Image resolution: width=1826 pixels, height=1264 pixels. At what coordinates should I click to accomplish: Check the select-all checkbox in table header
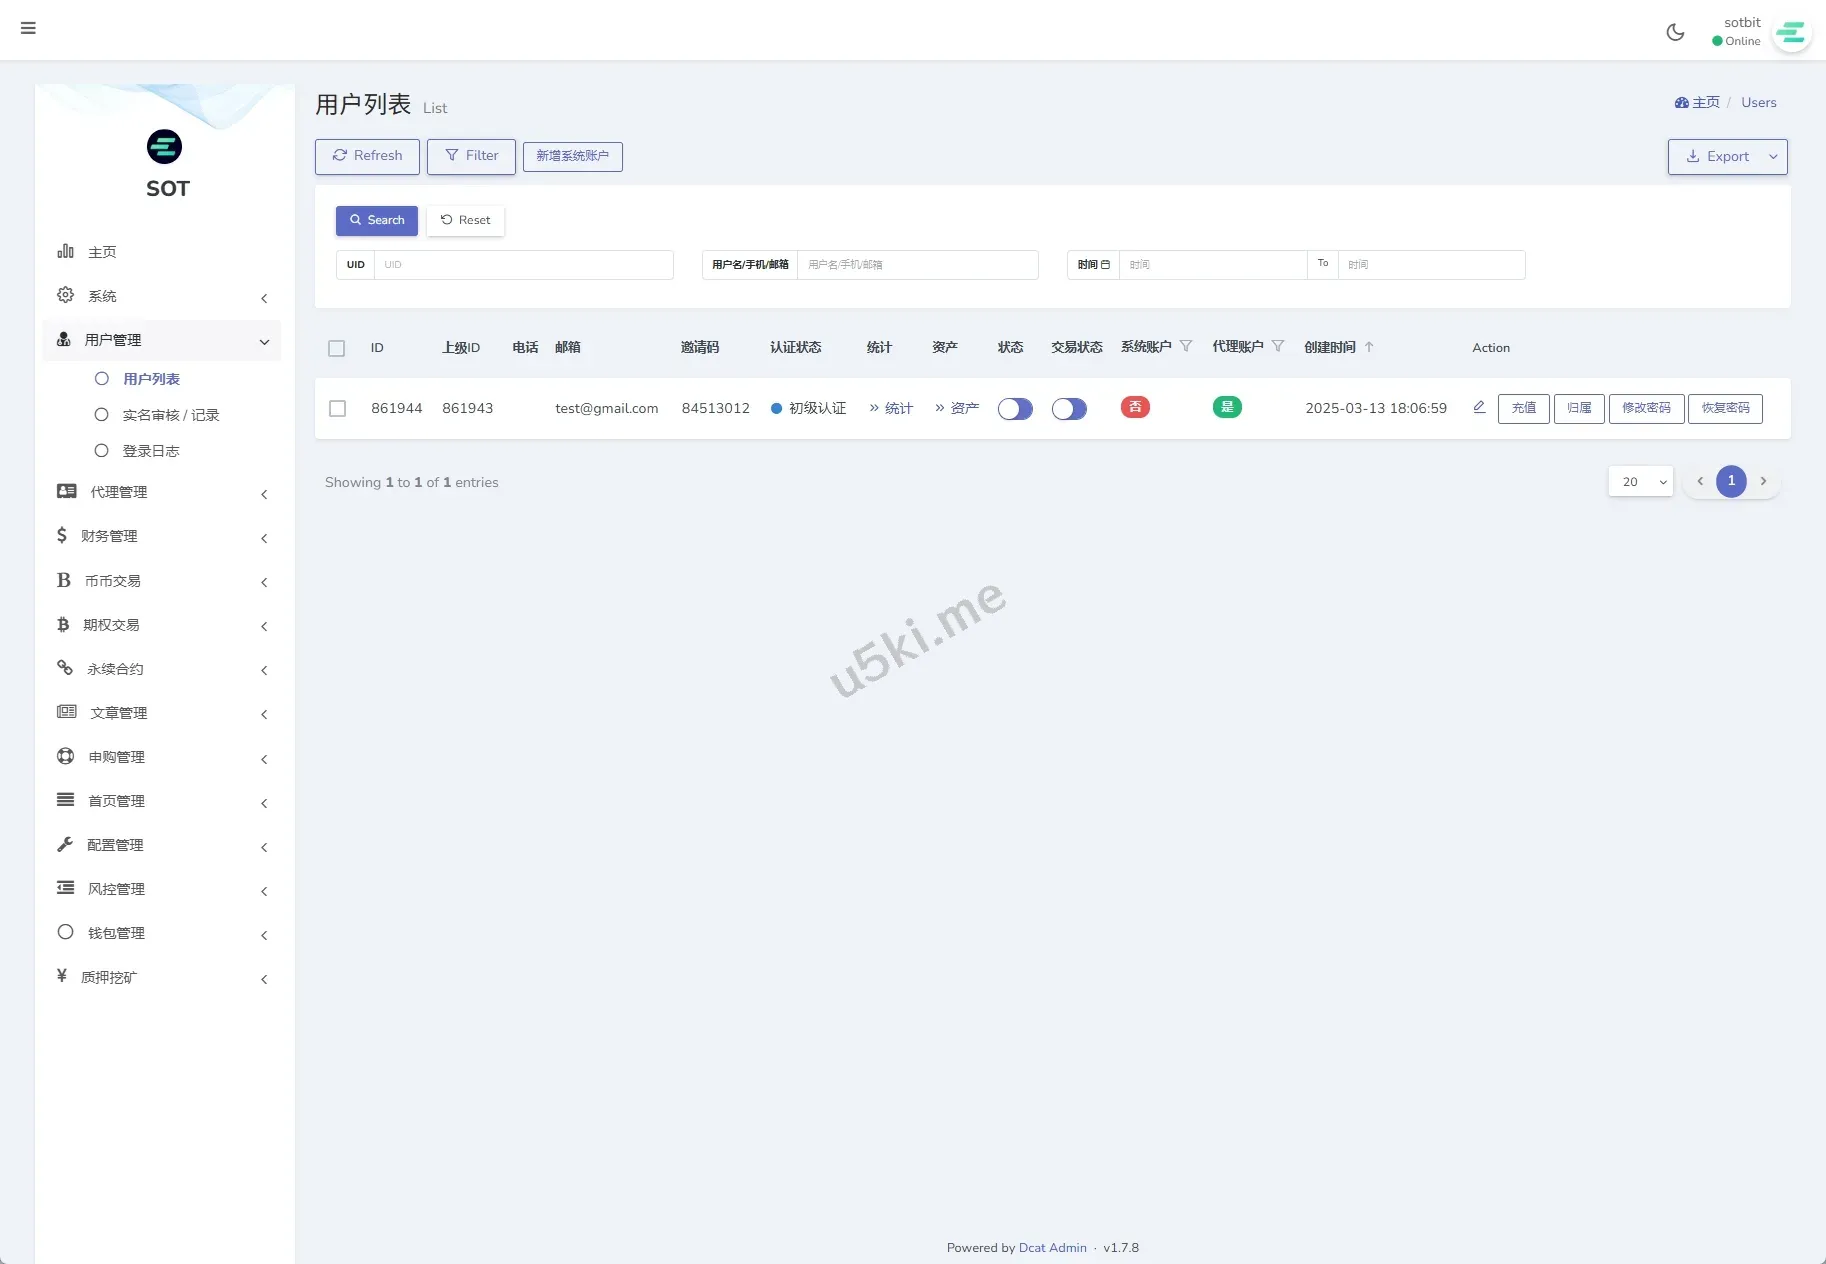pyautogui.click(x=337, y=348)
